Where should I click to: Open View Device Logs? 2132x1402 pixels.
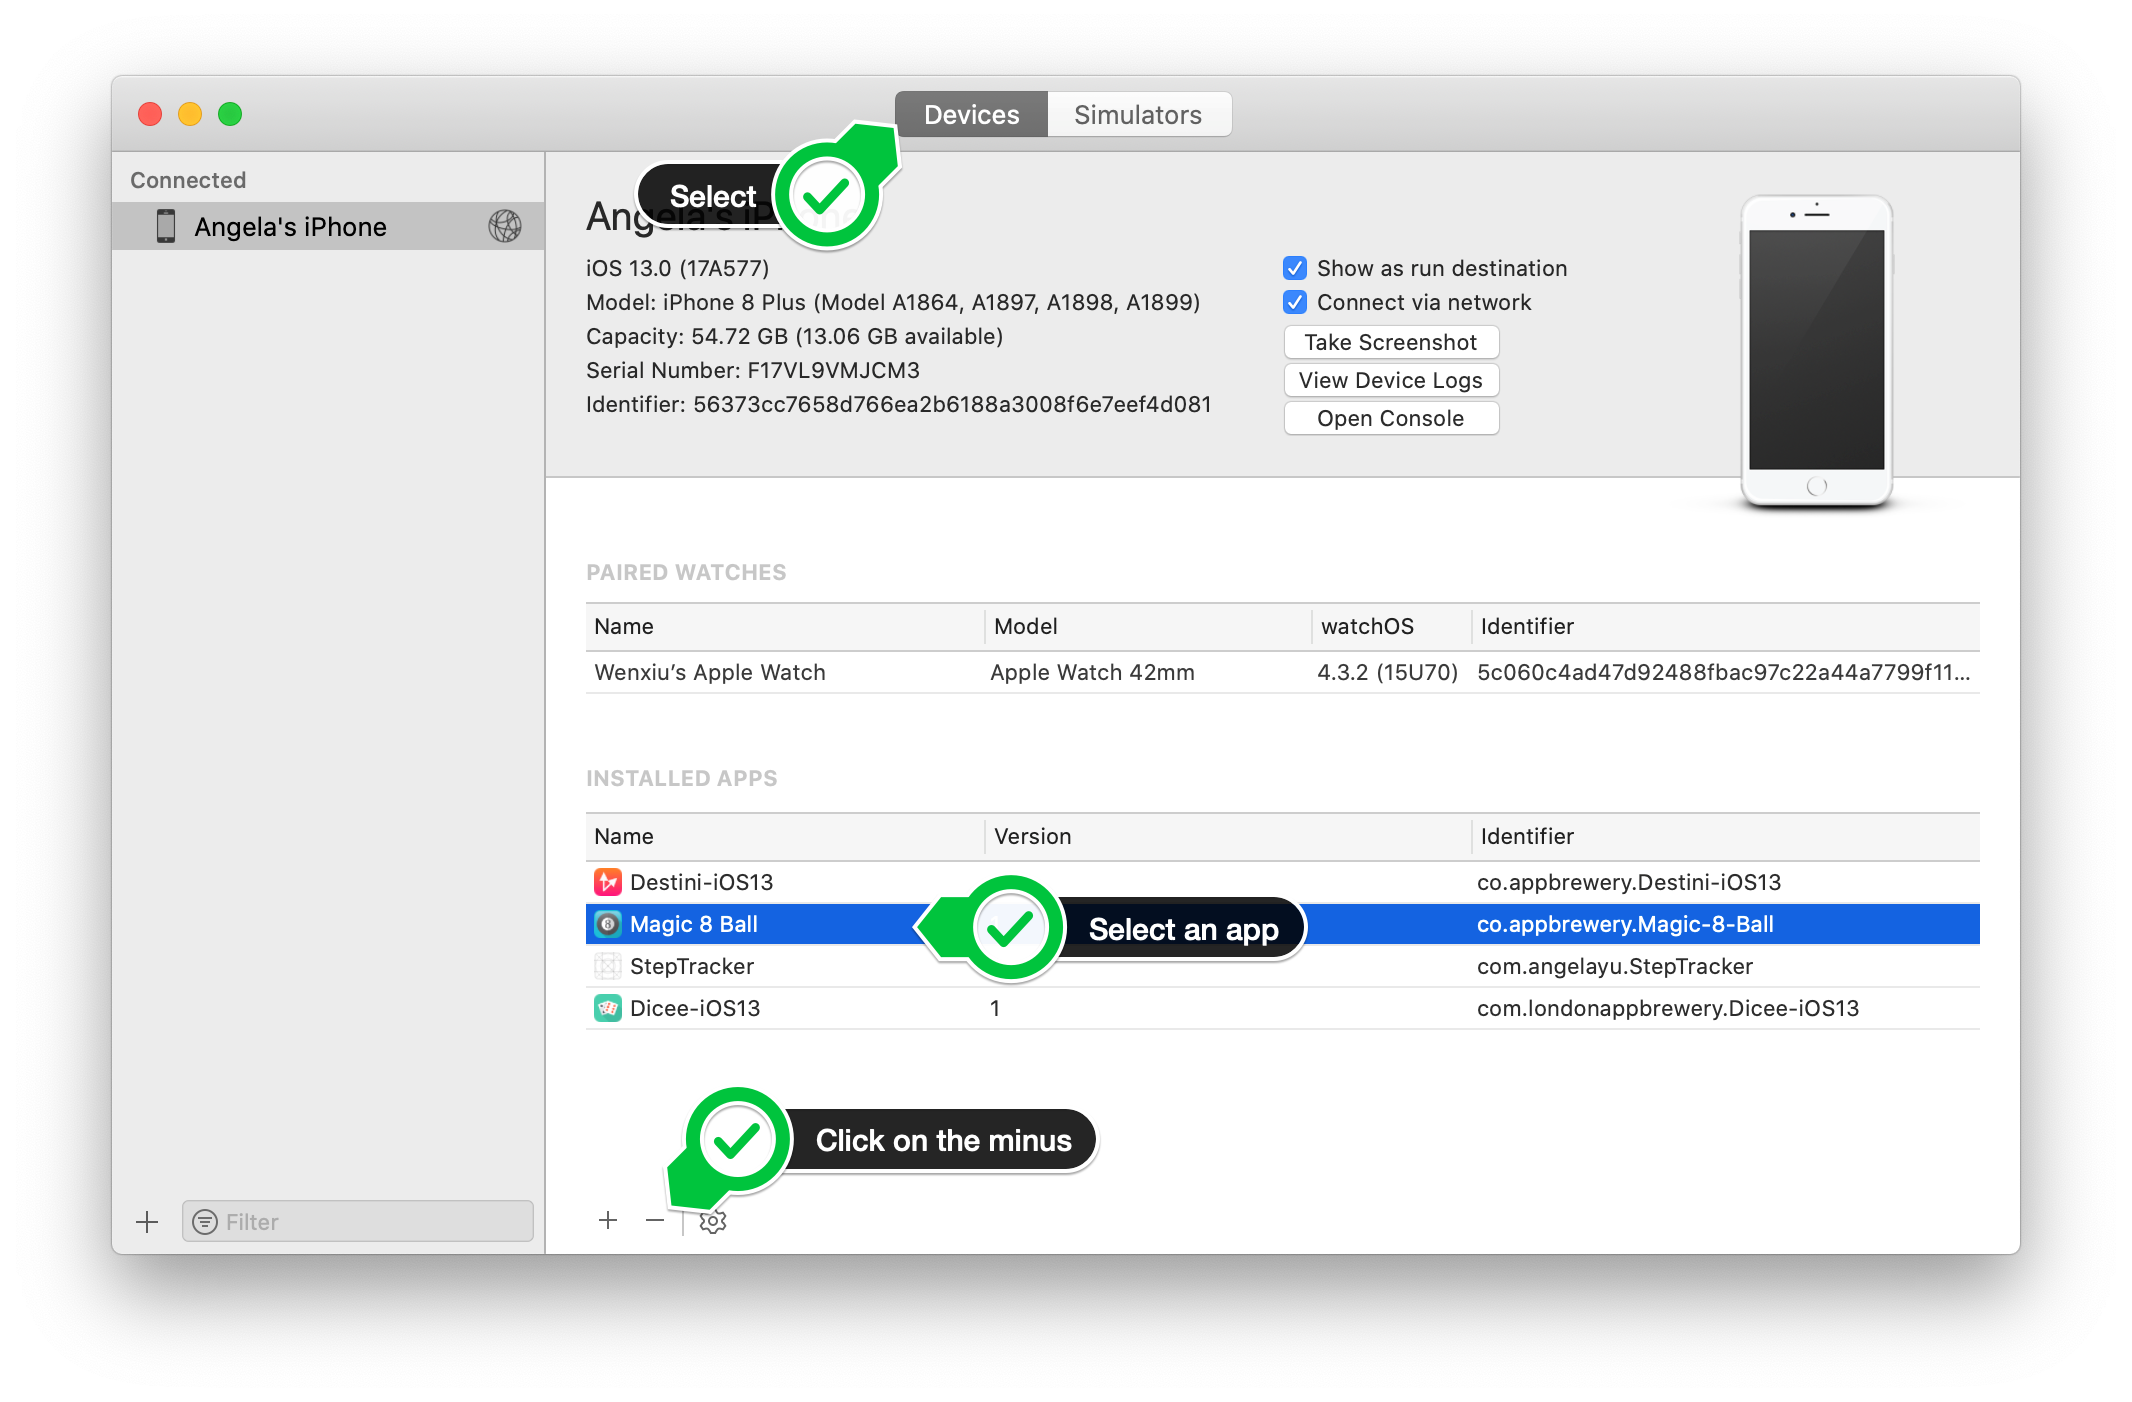[x=1391, y=380]
